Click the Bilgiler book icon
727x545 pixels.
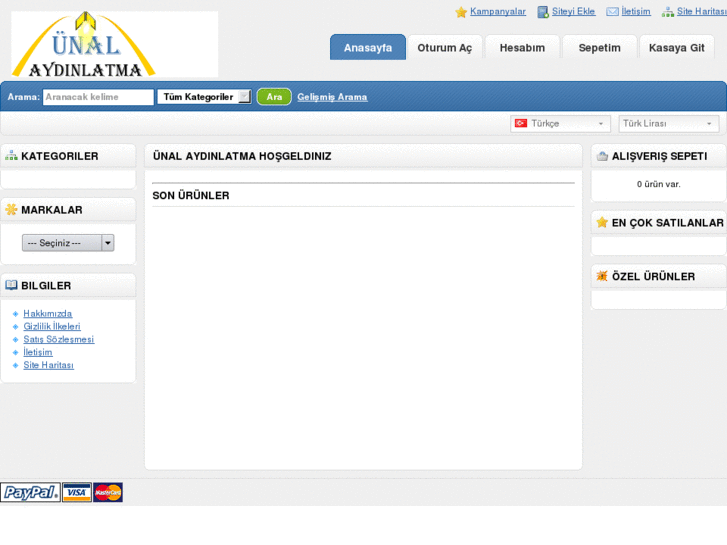tap(11, 285)
